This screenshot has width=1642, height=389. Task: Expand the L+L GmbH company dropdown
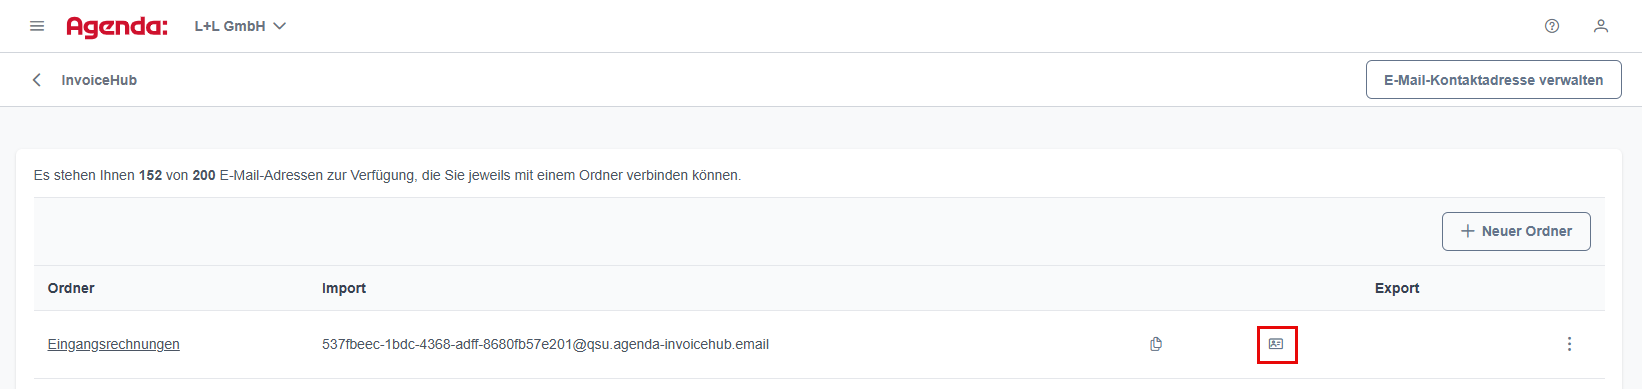(x=240, y=26)
